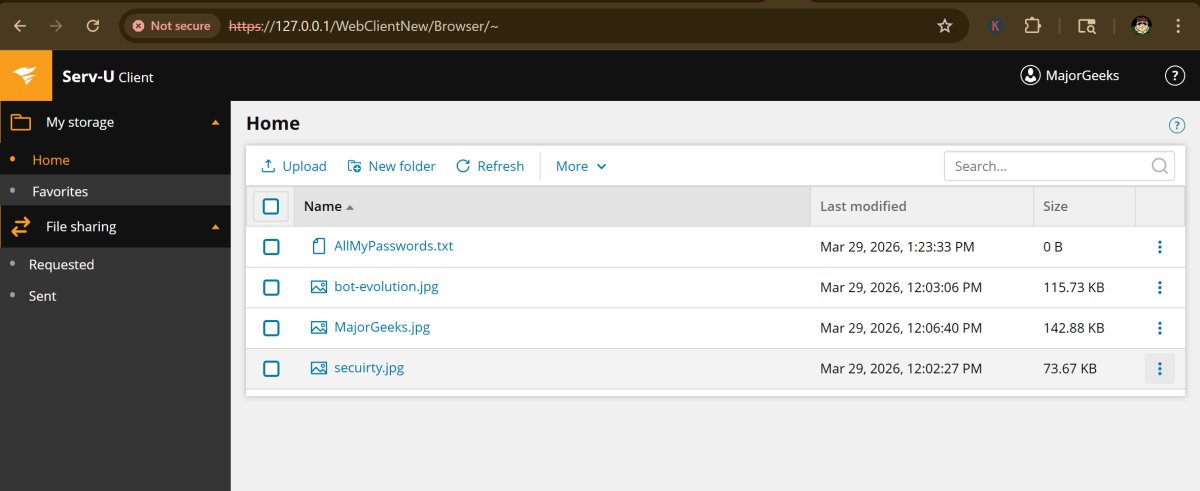
Task: Open three-dot menu for bot-evolution.jpg
Action: 1160,288
